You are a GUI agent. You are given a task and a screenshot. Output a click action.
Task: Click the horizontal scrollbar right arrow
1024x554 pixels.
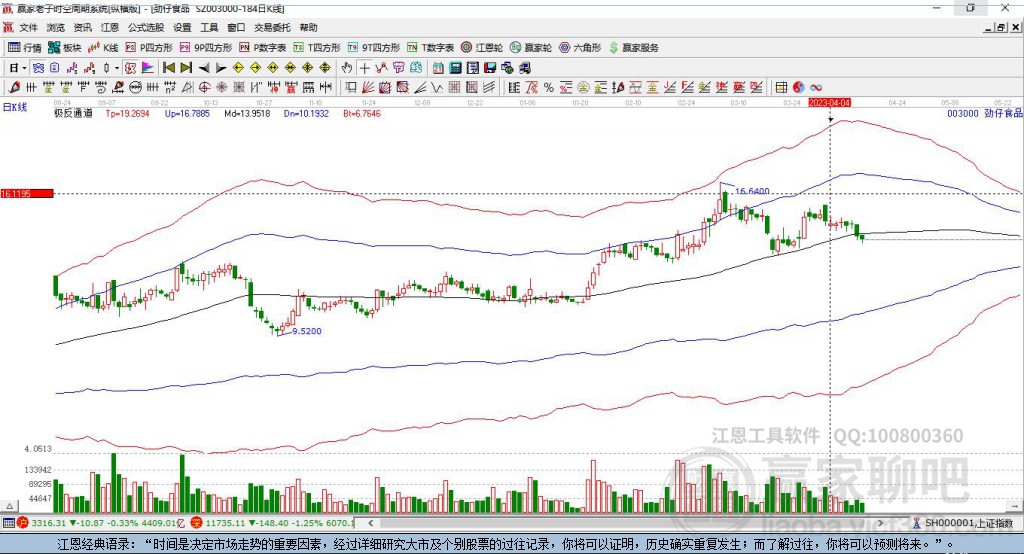[880, 523]
